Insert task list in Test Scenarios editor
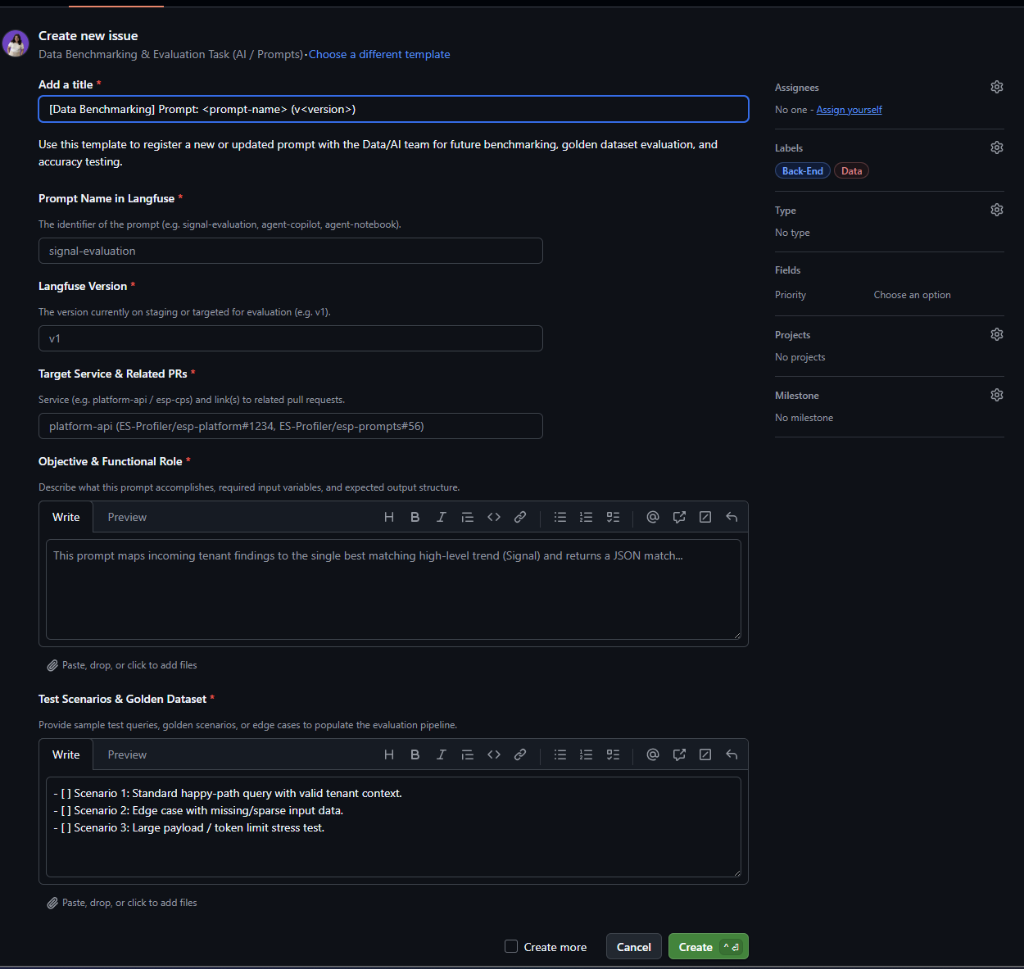This screenshot has width=1024, height=969. tap(613, 755)
